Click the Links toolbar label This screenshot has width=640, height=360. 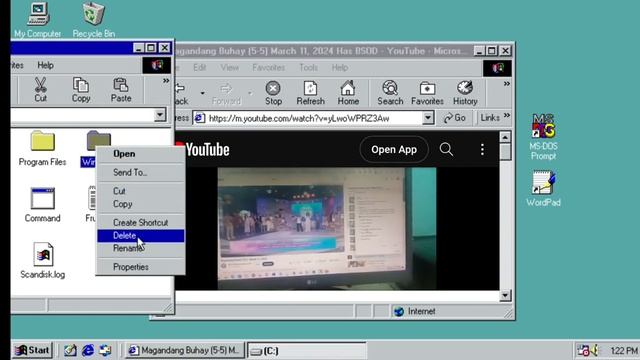pos(490,118)
